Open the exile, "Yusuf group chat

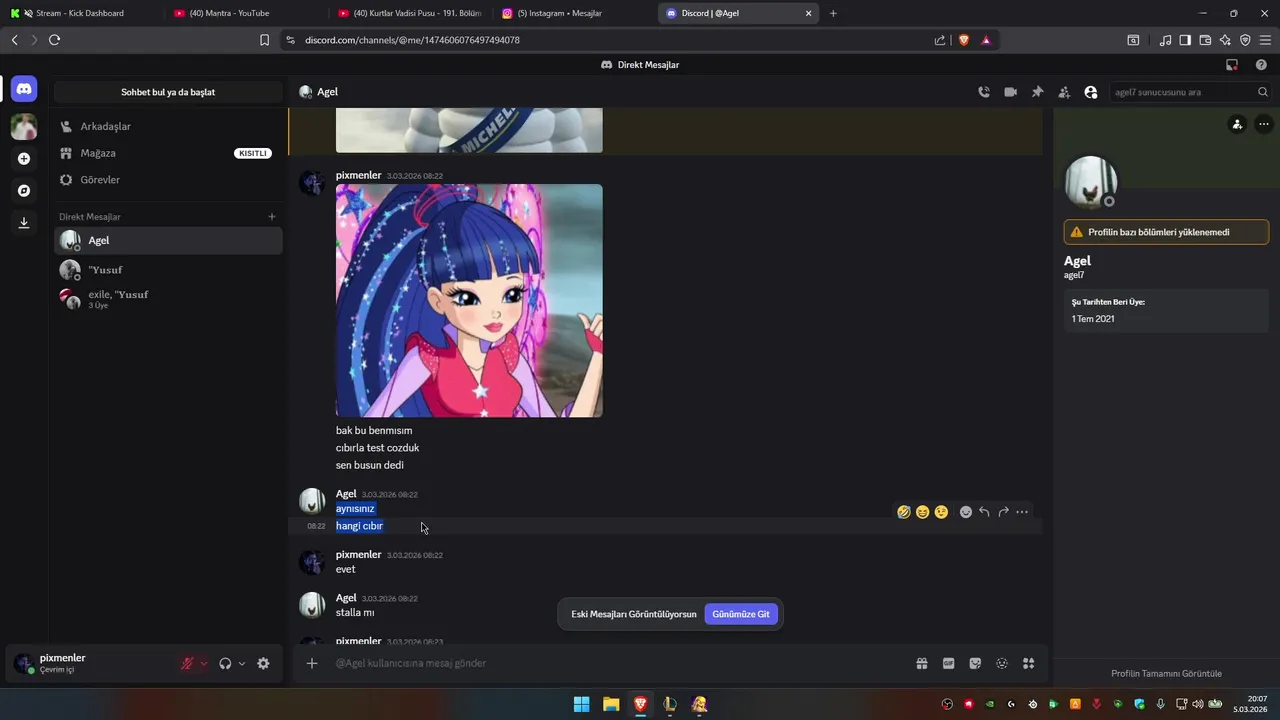[x=168, y=299]
